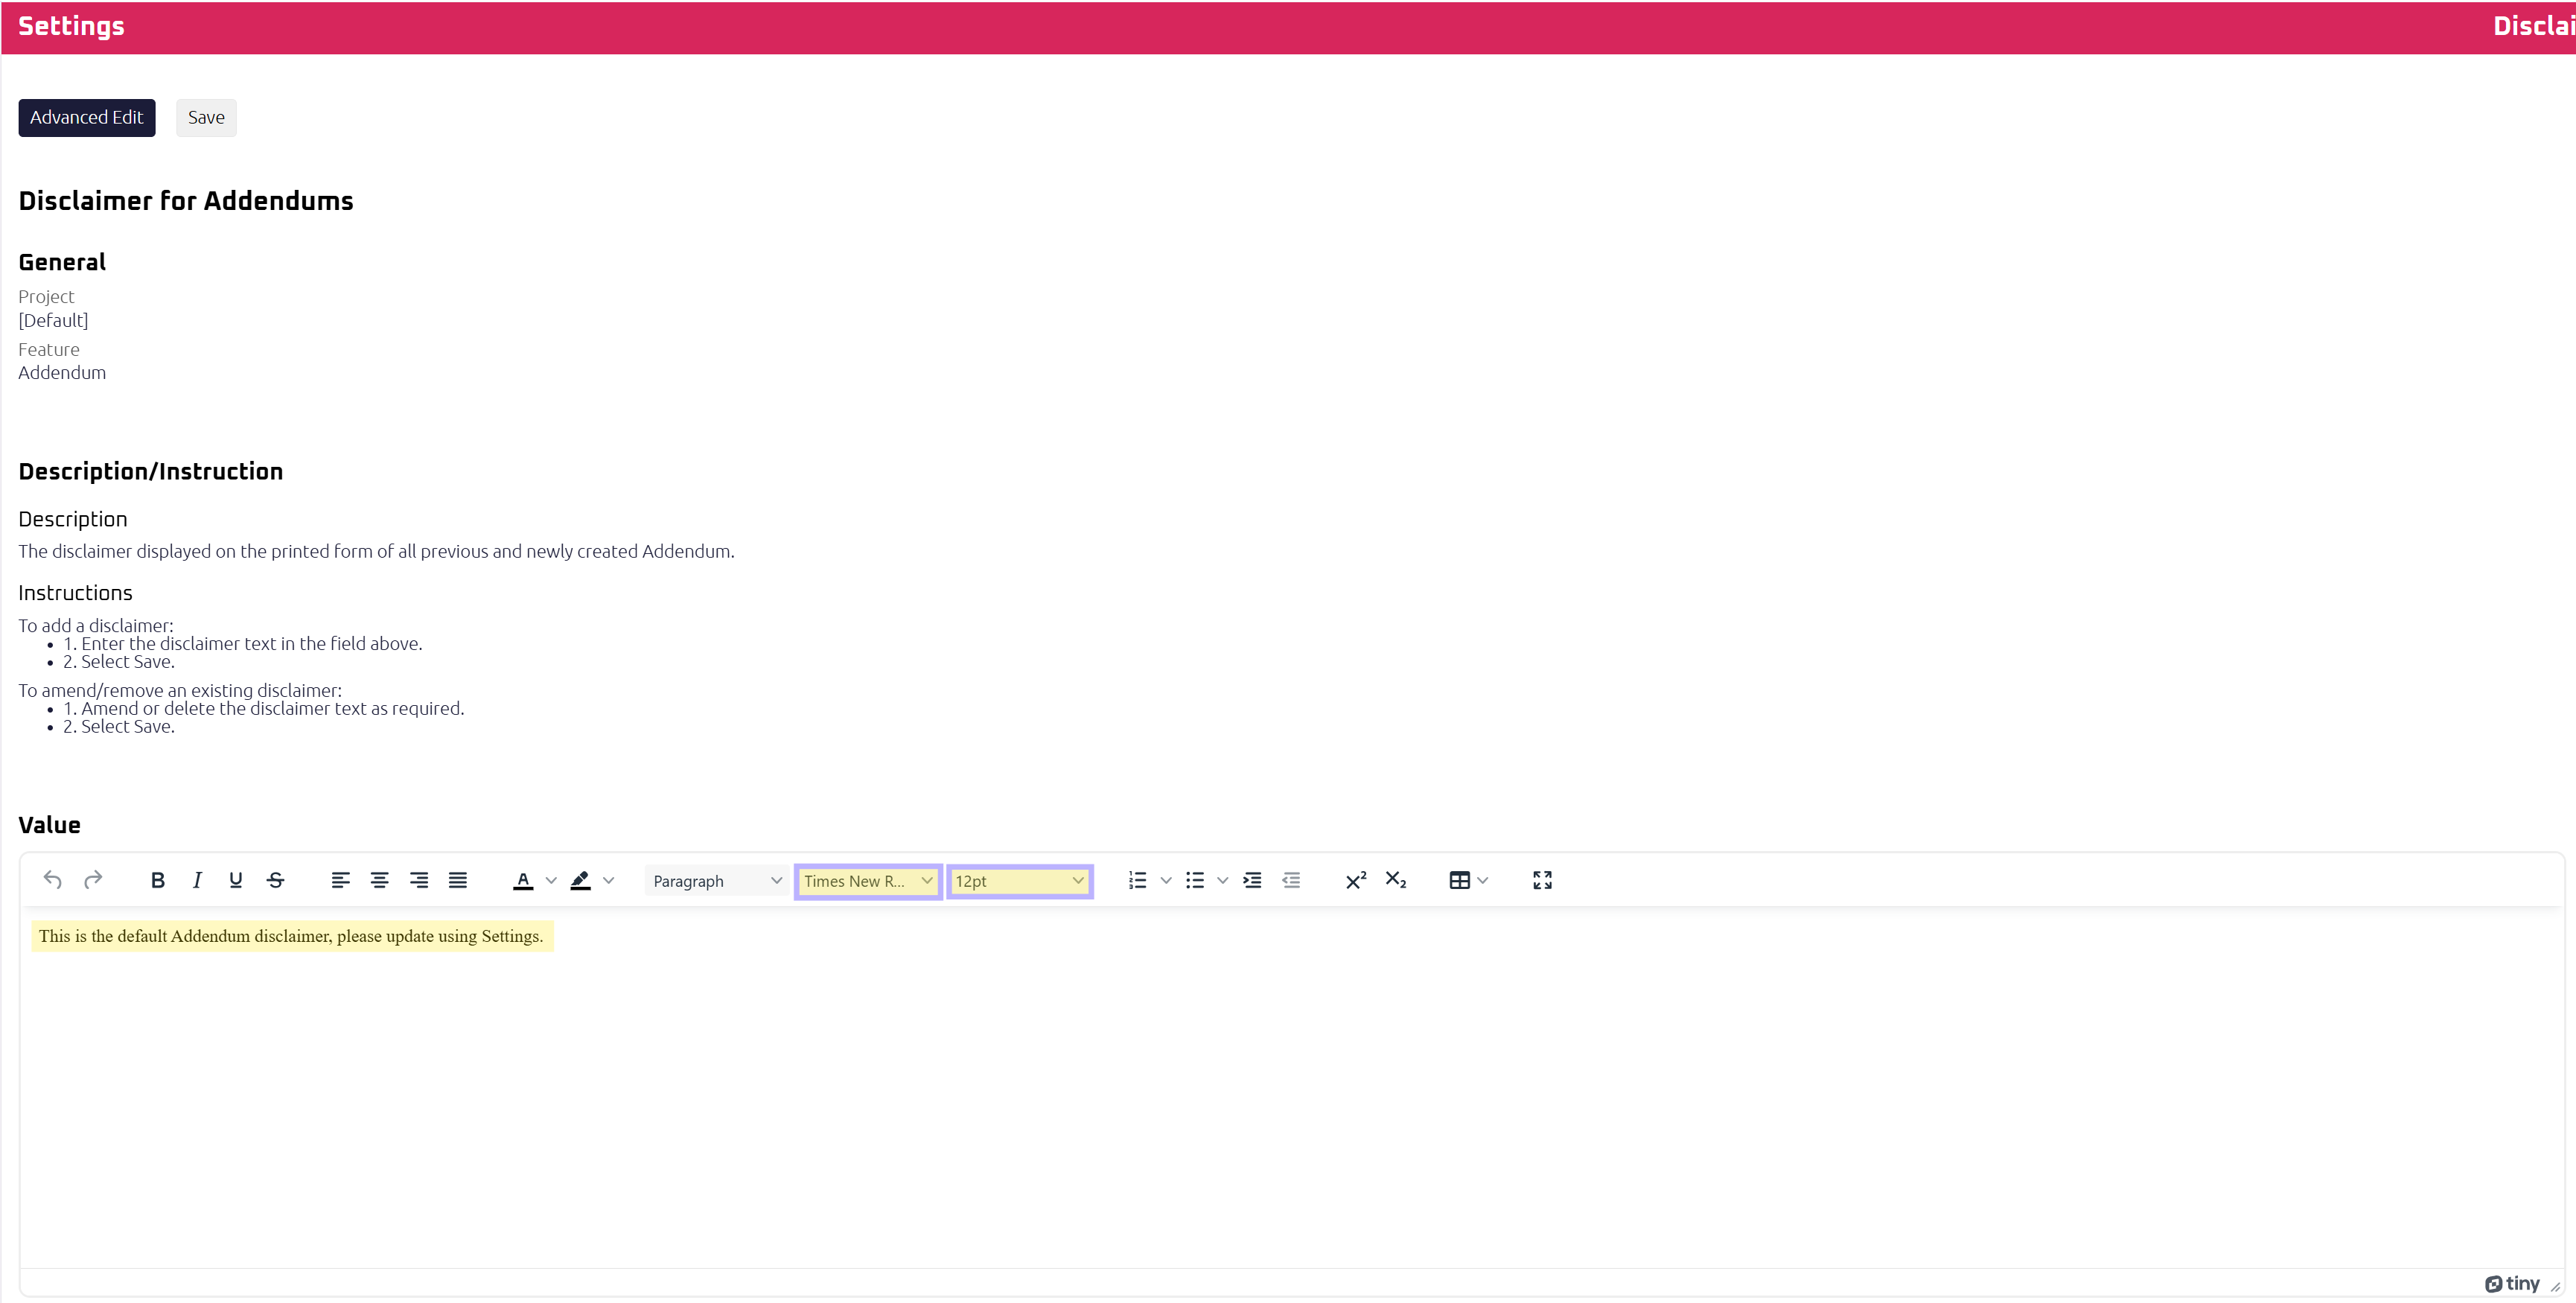The height and width of the screenshot is (1303, 2576).
Task: Click the Save button
Action: click(206, 118)
